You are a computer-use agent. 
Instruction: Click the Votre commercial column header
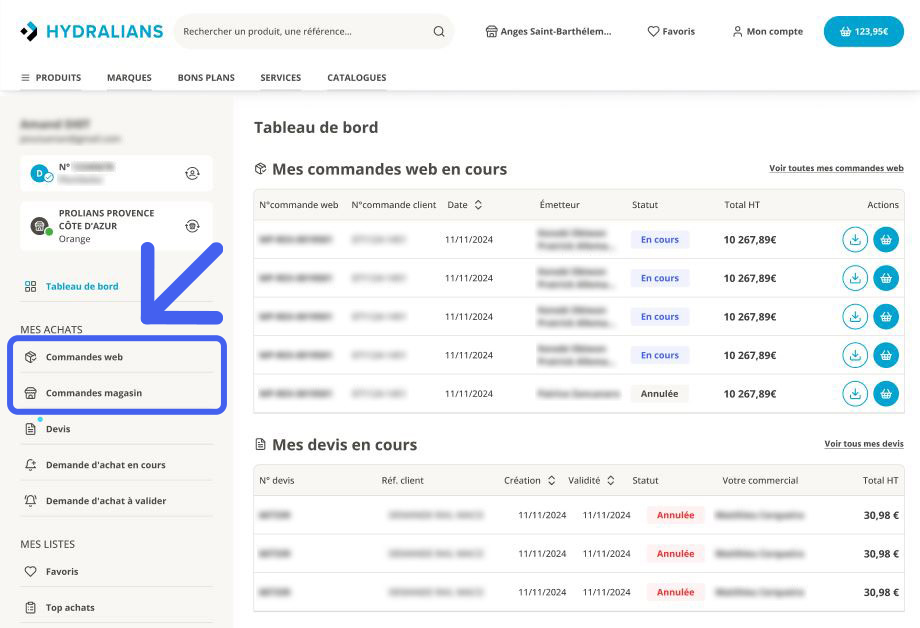click(x=760, y=480)
